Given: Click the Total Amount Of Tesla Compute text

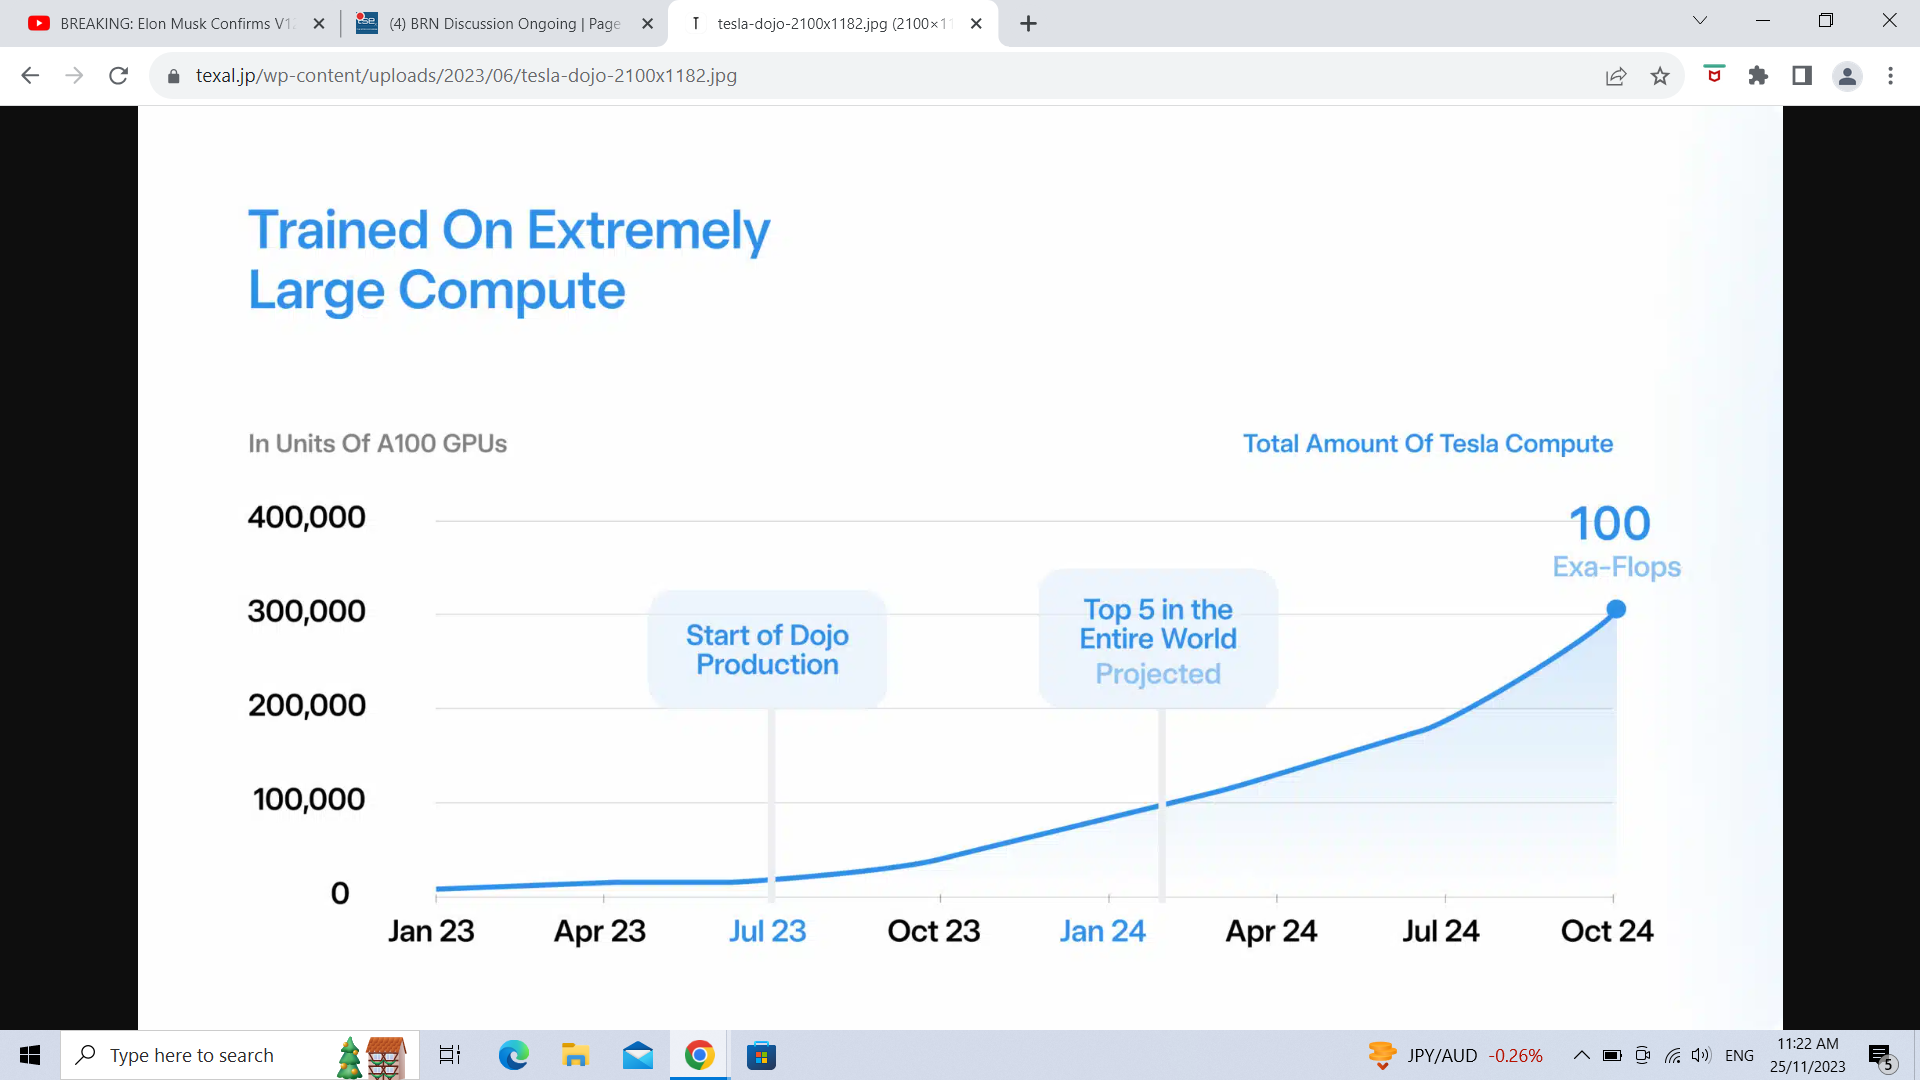Looking at the screenshot, I should [1427, 443].
